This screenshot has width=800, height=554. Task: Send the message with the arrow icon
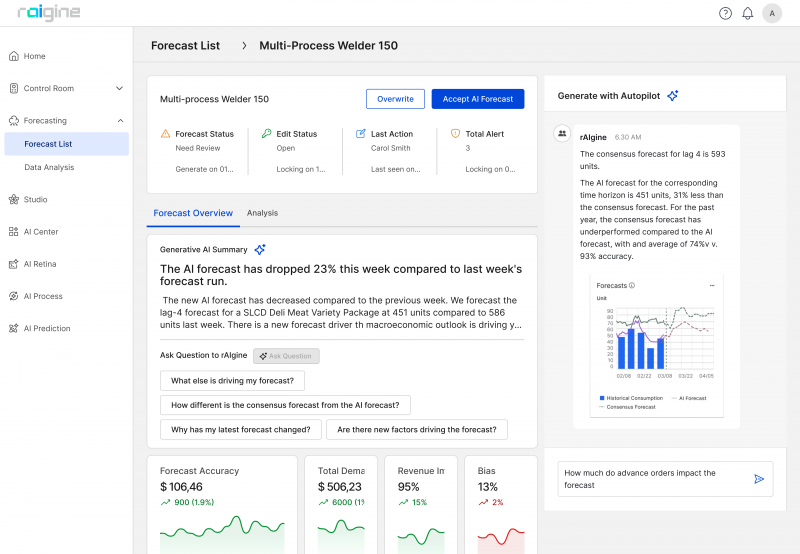759,479
